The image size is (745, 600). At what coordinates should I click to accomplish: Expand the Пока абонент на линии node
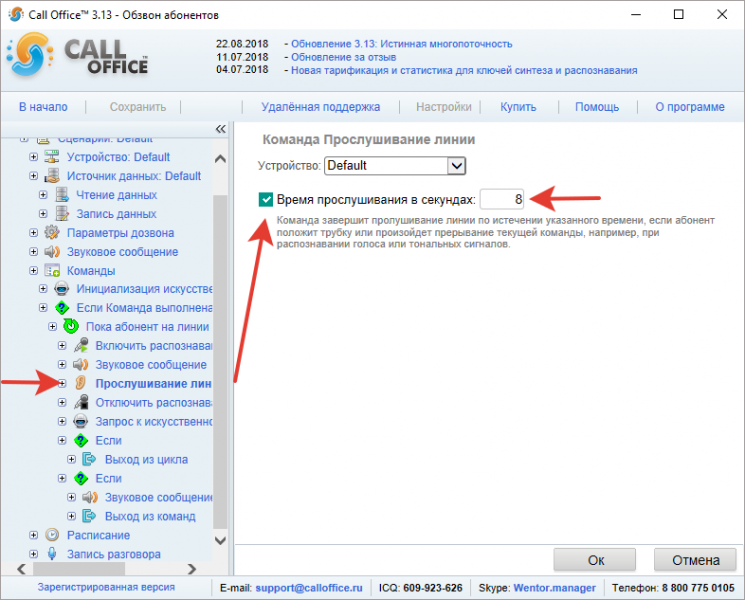52,326
